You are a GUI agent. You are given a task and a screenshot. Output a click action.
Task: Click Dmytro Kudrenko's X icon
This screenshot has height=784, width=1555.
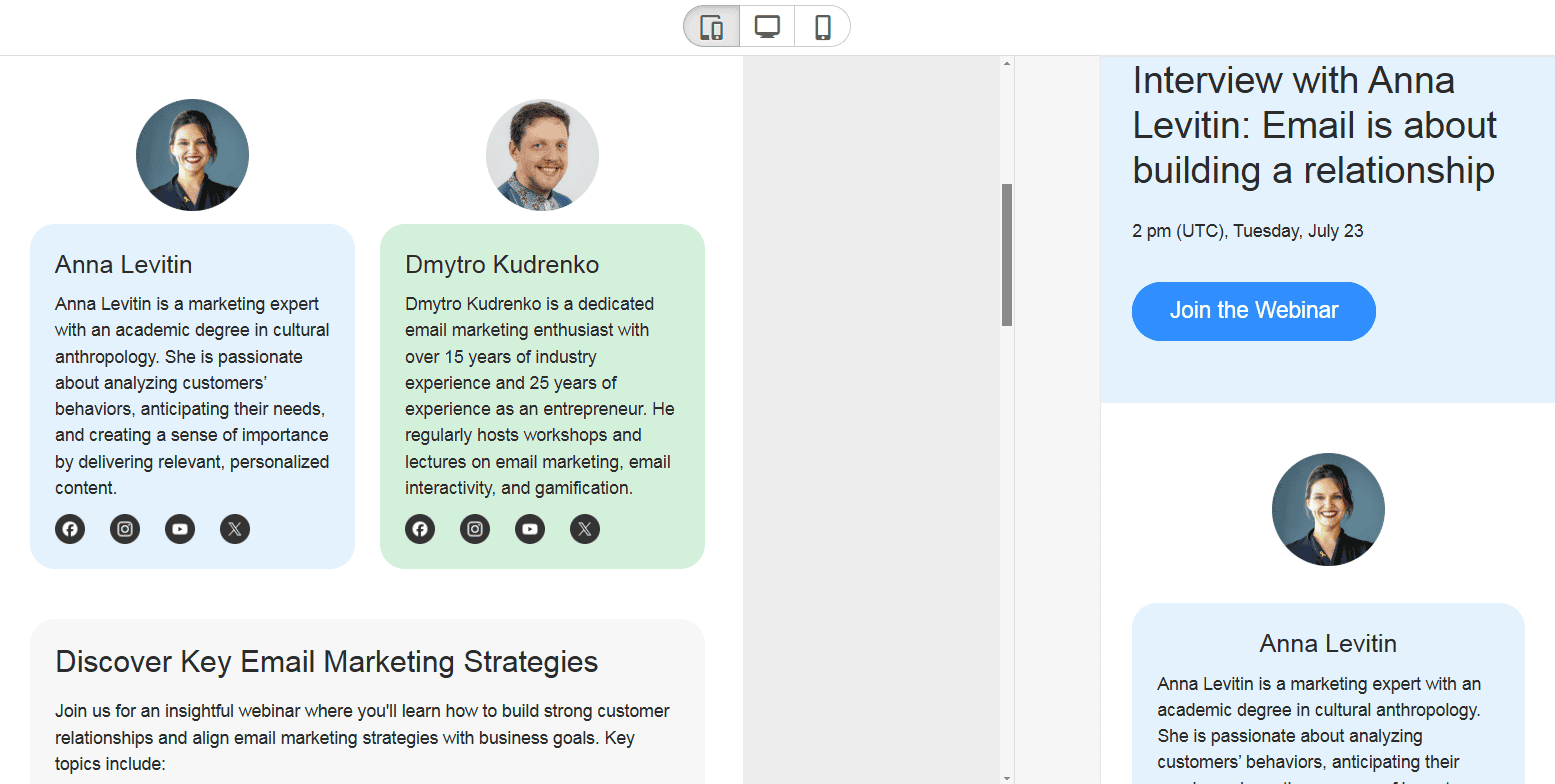pos(584,529)
